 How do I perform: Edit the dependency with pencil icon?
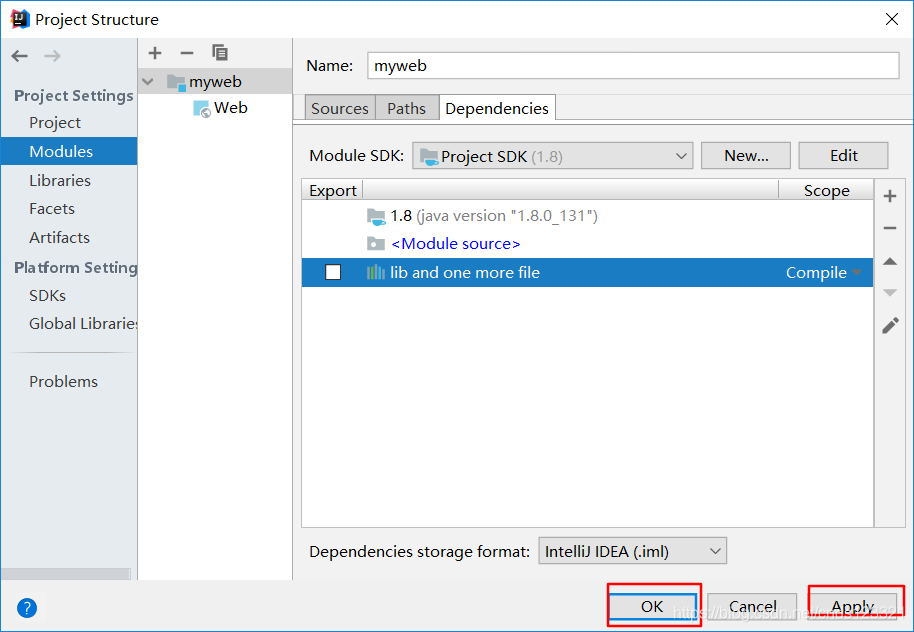890,325
